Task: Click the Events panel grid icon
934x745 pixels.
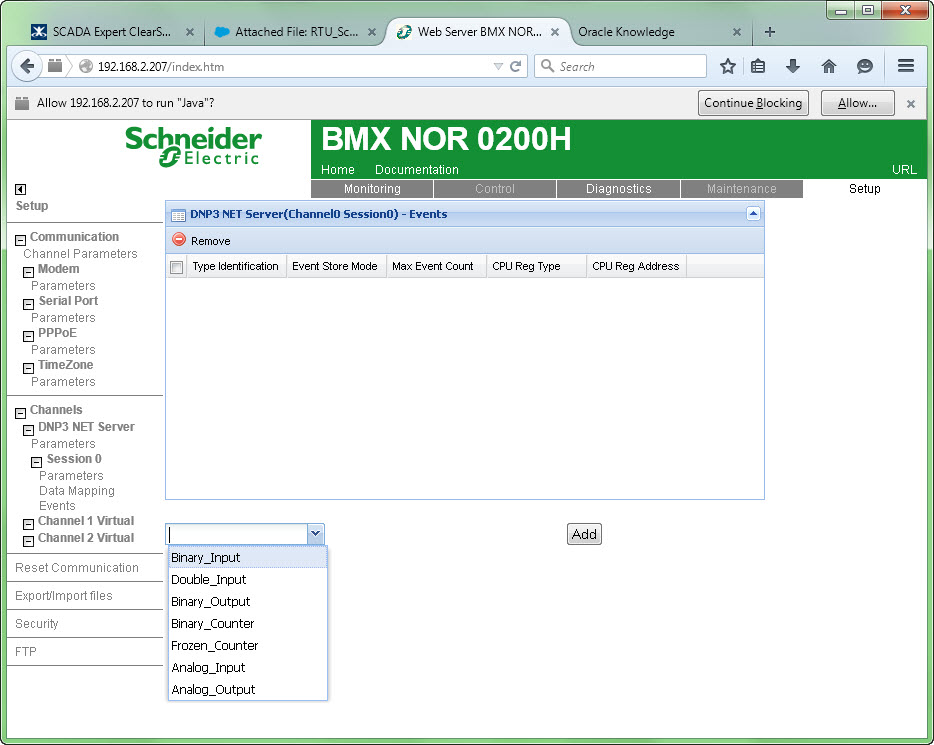Action: pyautogui.click(x=178, y=216)
